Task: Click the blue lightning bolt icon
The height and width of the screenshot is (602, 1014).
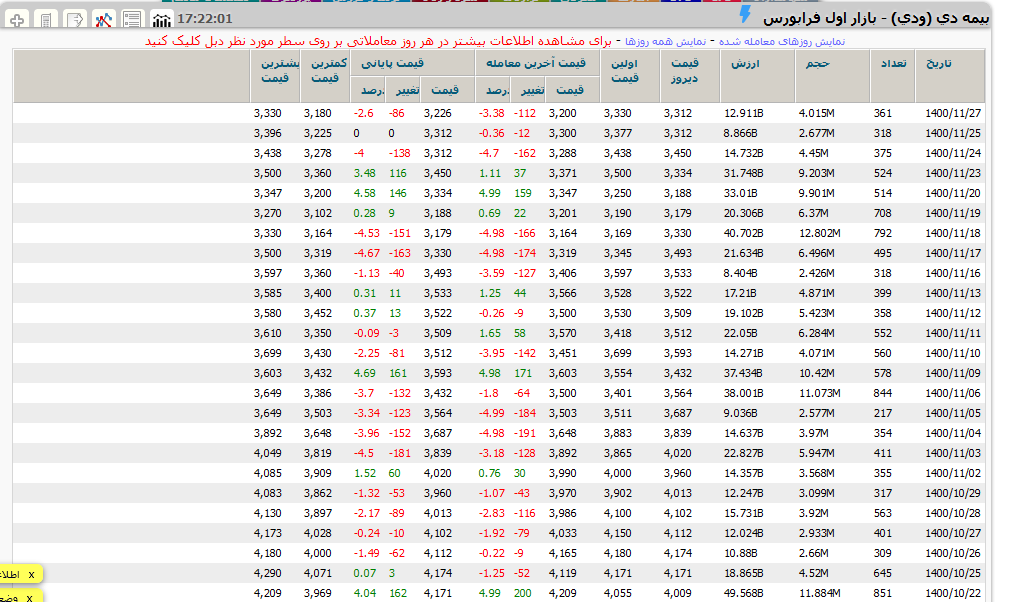Action: coord(744,15)
